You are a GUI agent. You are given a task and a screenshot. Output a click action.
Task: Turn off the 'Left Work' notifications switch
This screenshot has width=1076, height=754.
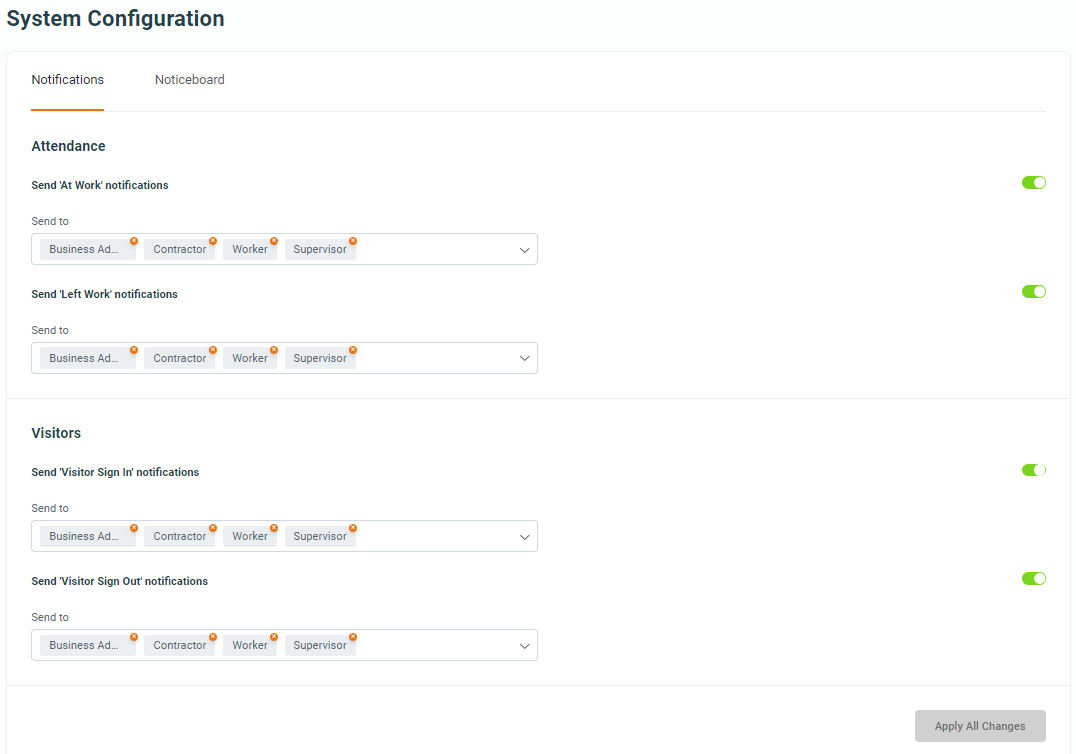[x=1033, y=291]
